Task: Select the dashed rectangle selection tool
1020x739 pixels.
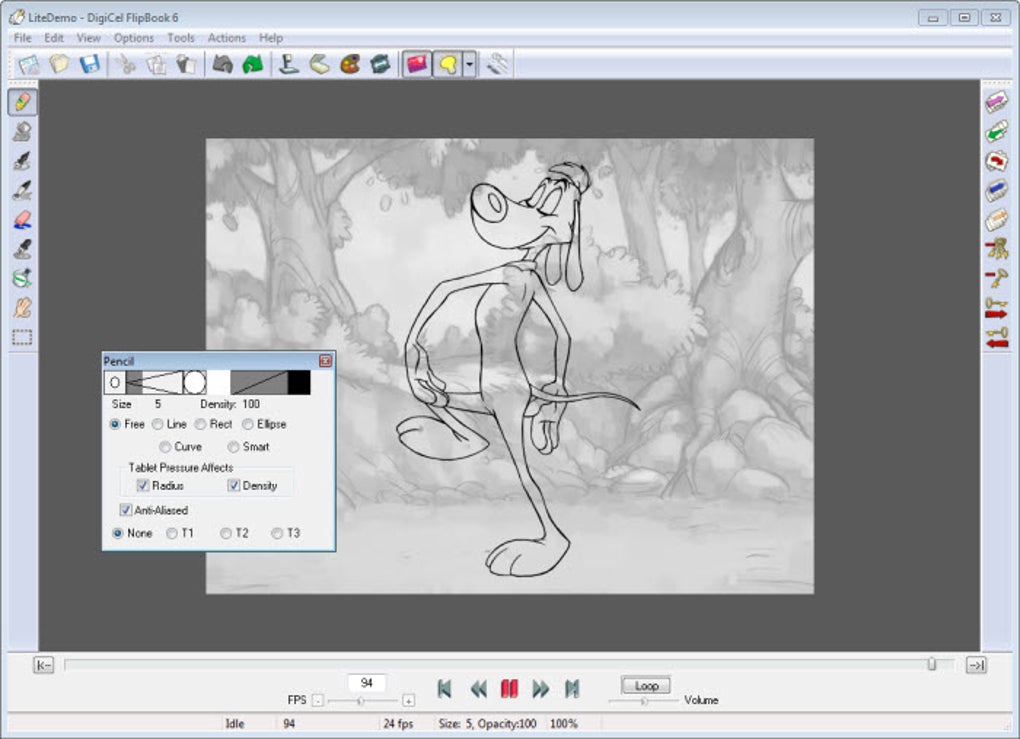Action: pos(22,337)
